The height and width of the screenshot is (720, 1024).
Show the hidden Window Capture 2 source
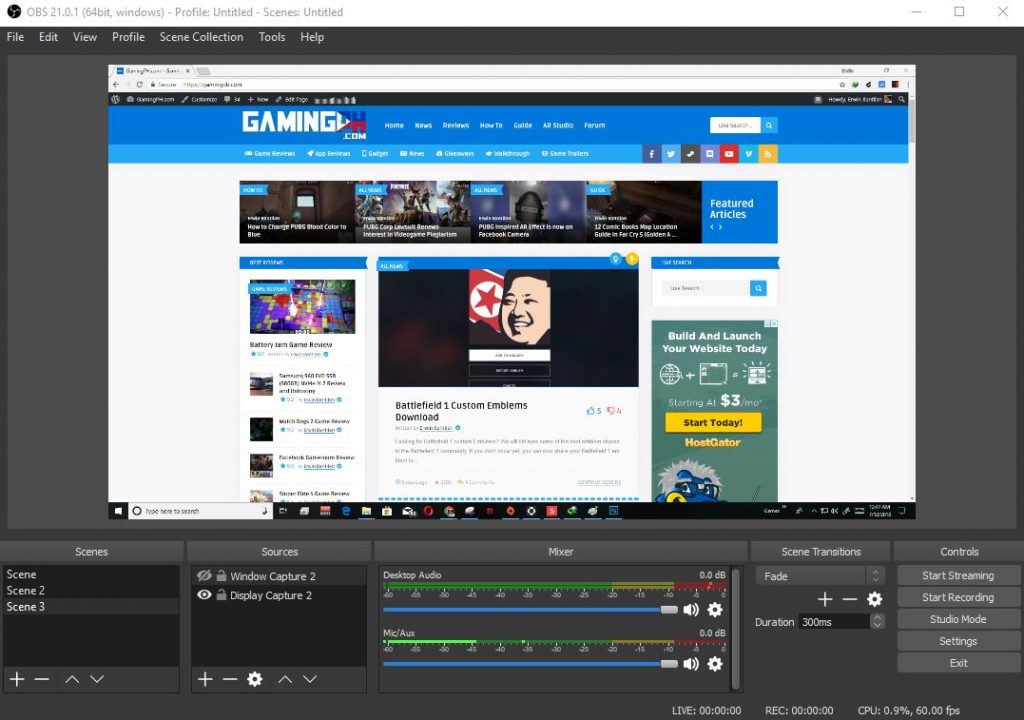204,576
